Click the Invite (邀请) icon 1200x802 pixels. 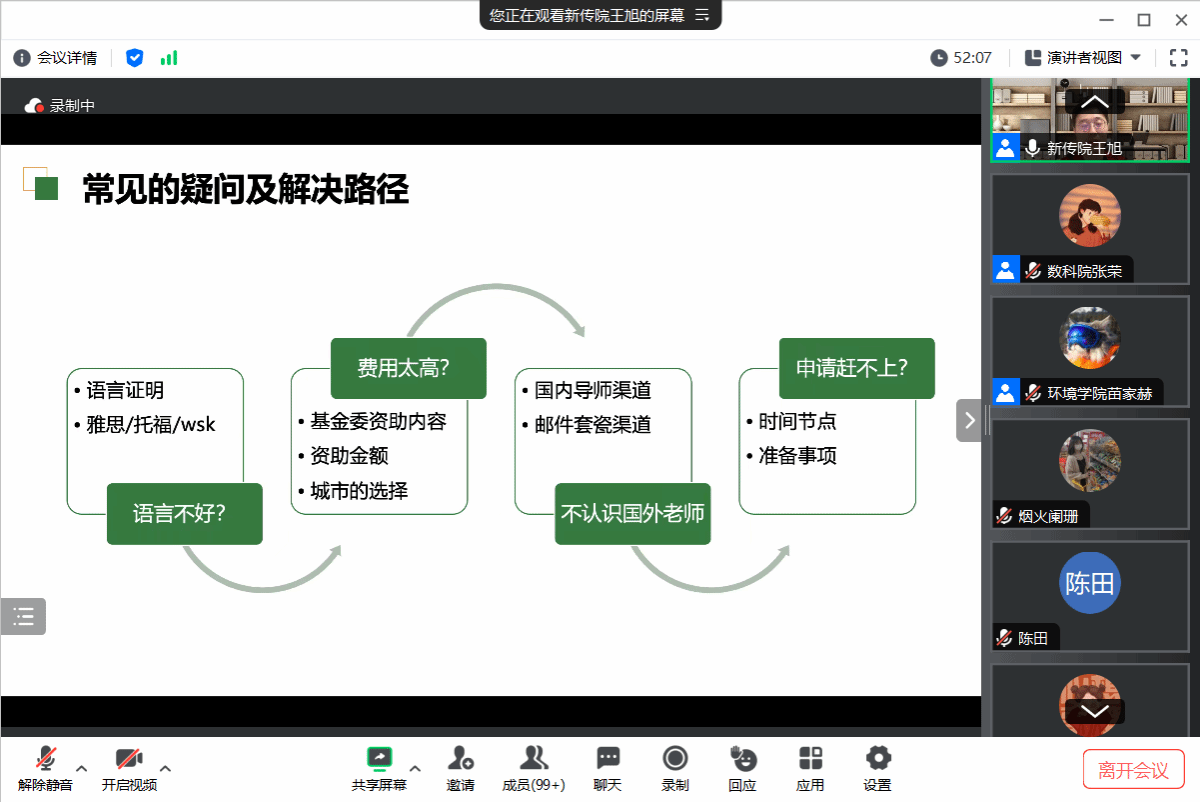pyautogui.click(x=460, y=767)
